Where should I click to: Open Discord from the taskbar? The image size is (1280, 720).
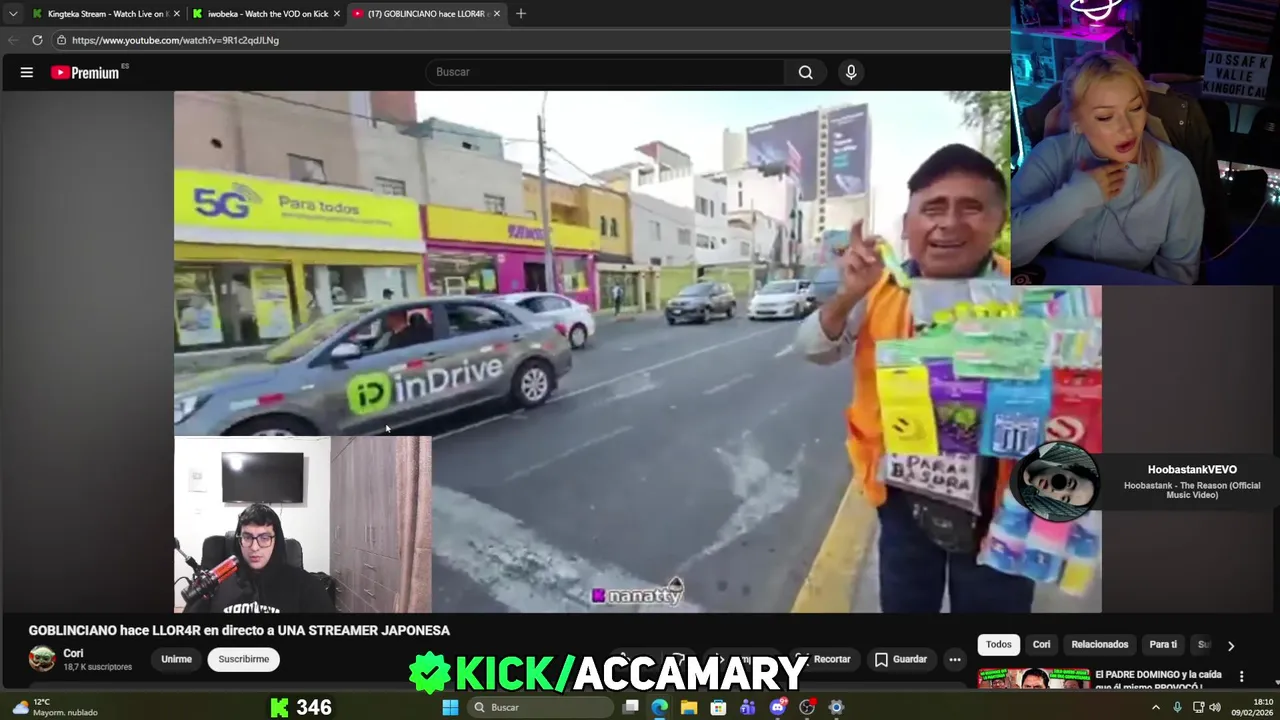pos(778,707)
